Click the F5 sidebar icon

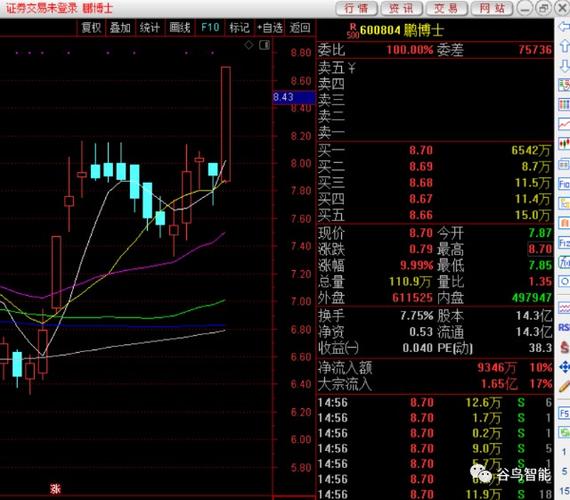pyautogui.click(x=564, y=413)
